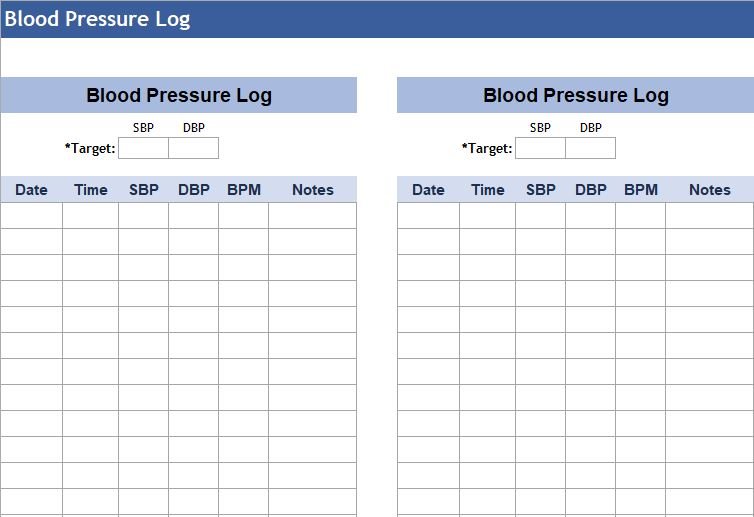Select the first Date cell in left table
This screenshot has height=517, width=754.
pyautogui.click(x=31, y=215)
